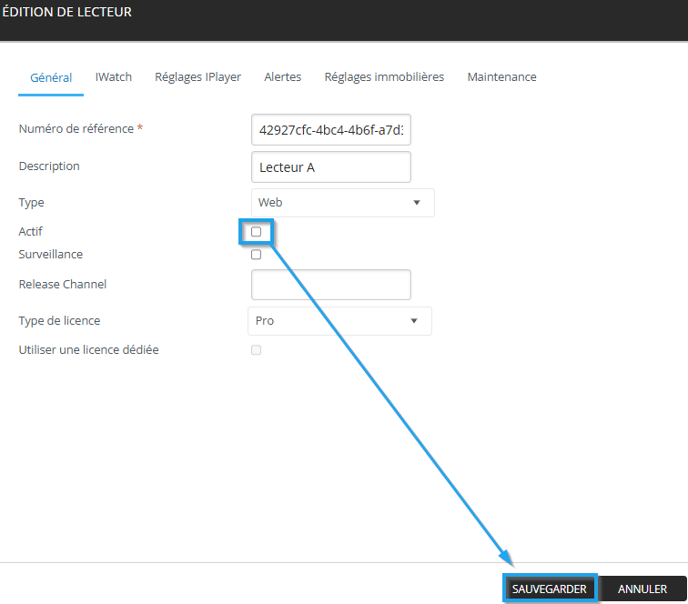The height and width of the screenshot is (604, 688).
Task: Open the IWatch tab
Action: [x=113, y=77]
